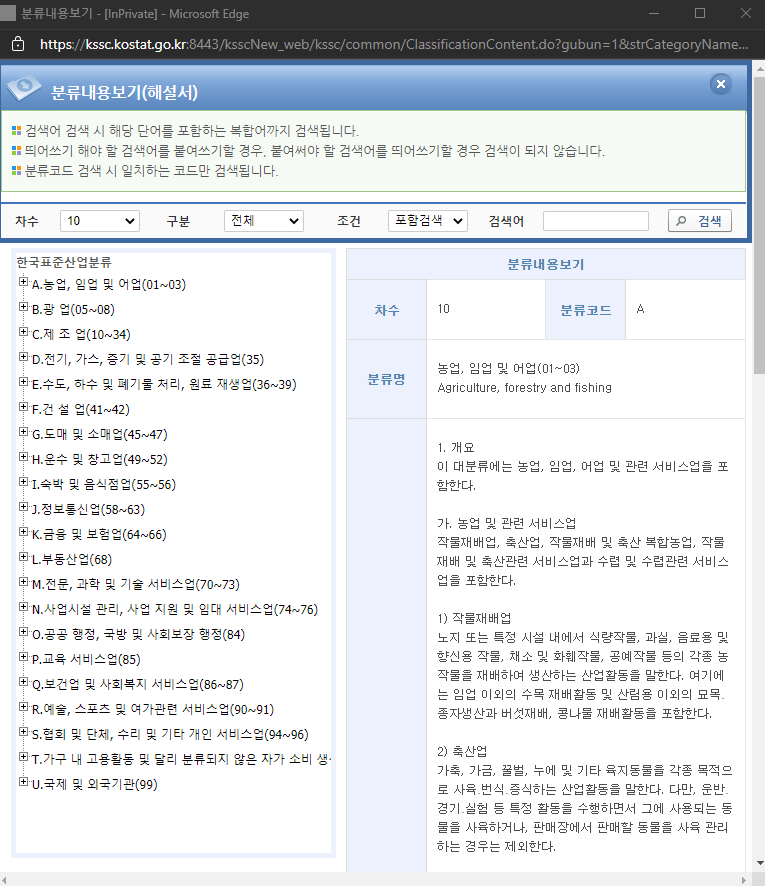Select O.공공 행정, 국방 및 사회보장 행정(84)
The image size is (765, 886).
click(x=138, y=635)
